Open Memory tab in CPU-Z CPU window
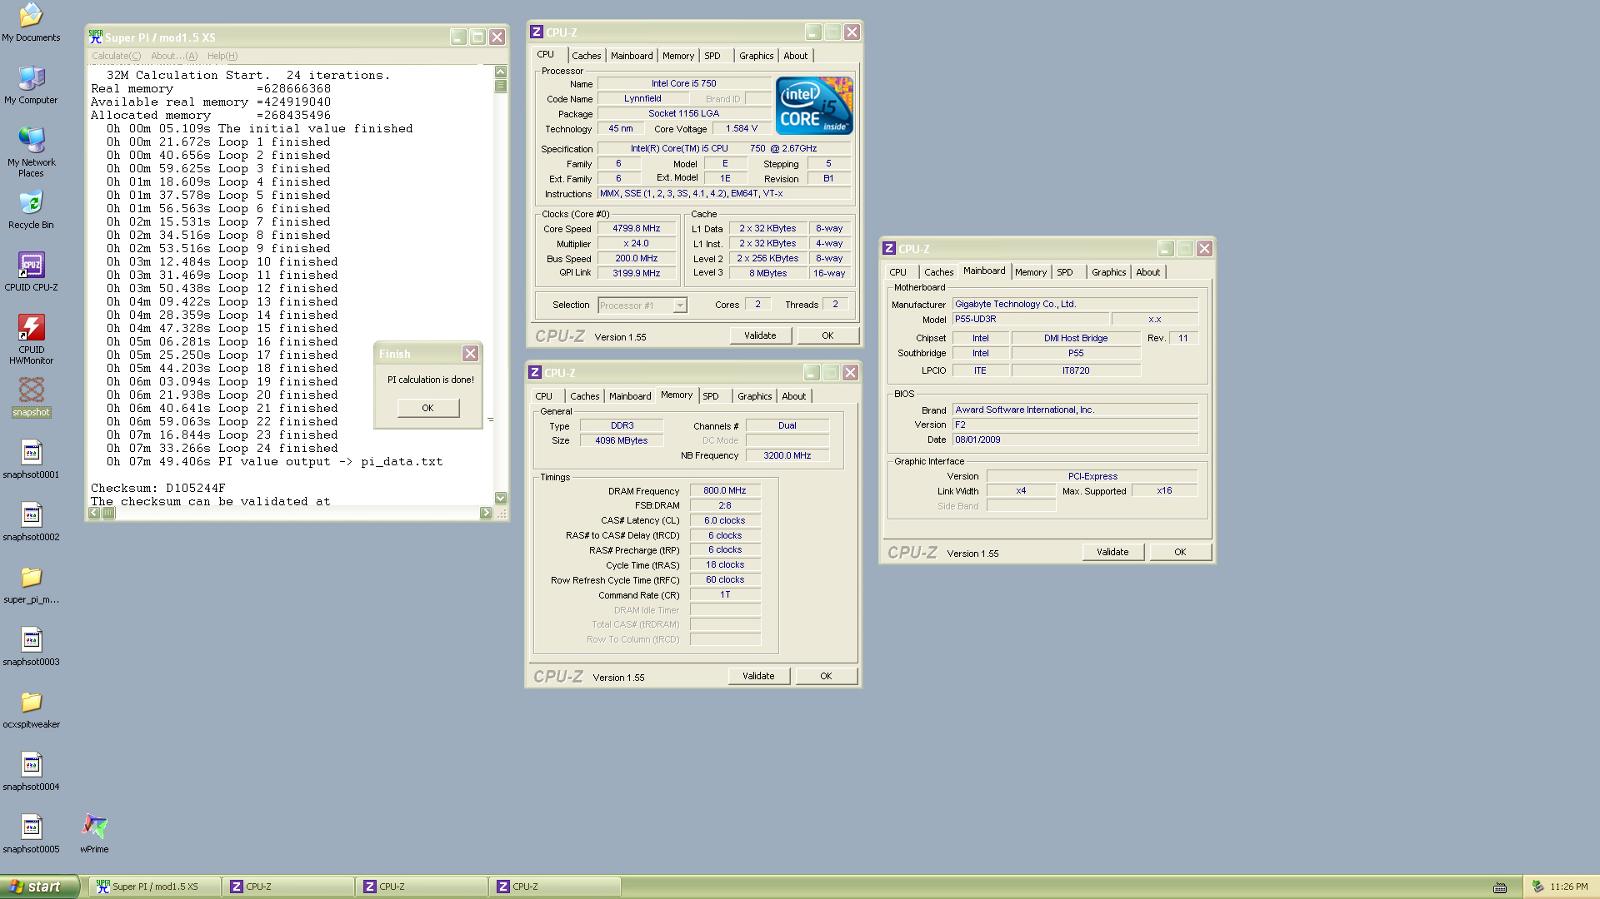The image size is (1600, 899). coord(678,56)
